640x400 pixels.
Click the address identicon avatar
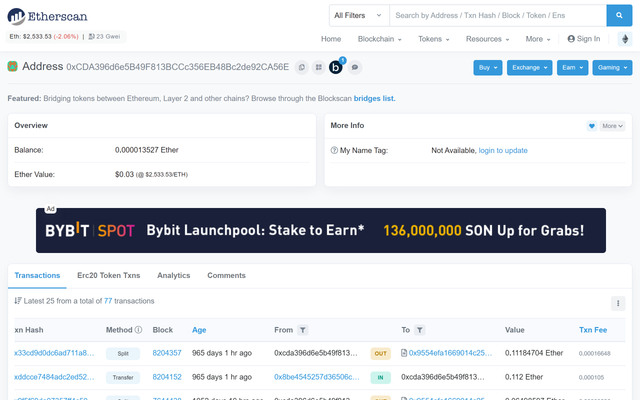coord(13,66)
